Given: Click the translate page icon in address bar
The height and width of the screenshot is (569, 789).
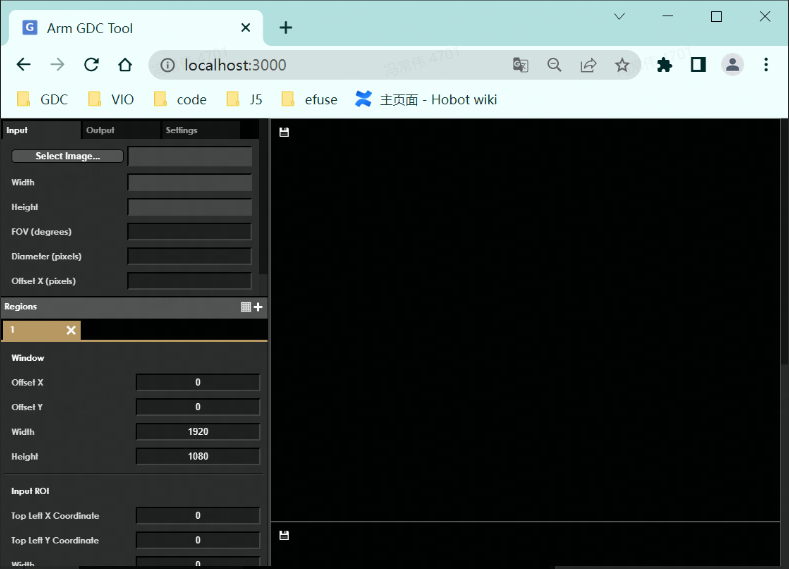Looking at the screenshot, I should click(x=520, y=65).
